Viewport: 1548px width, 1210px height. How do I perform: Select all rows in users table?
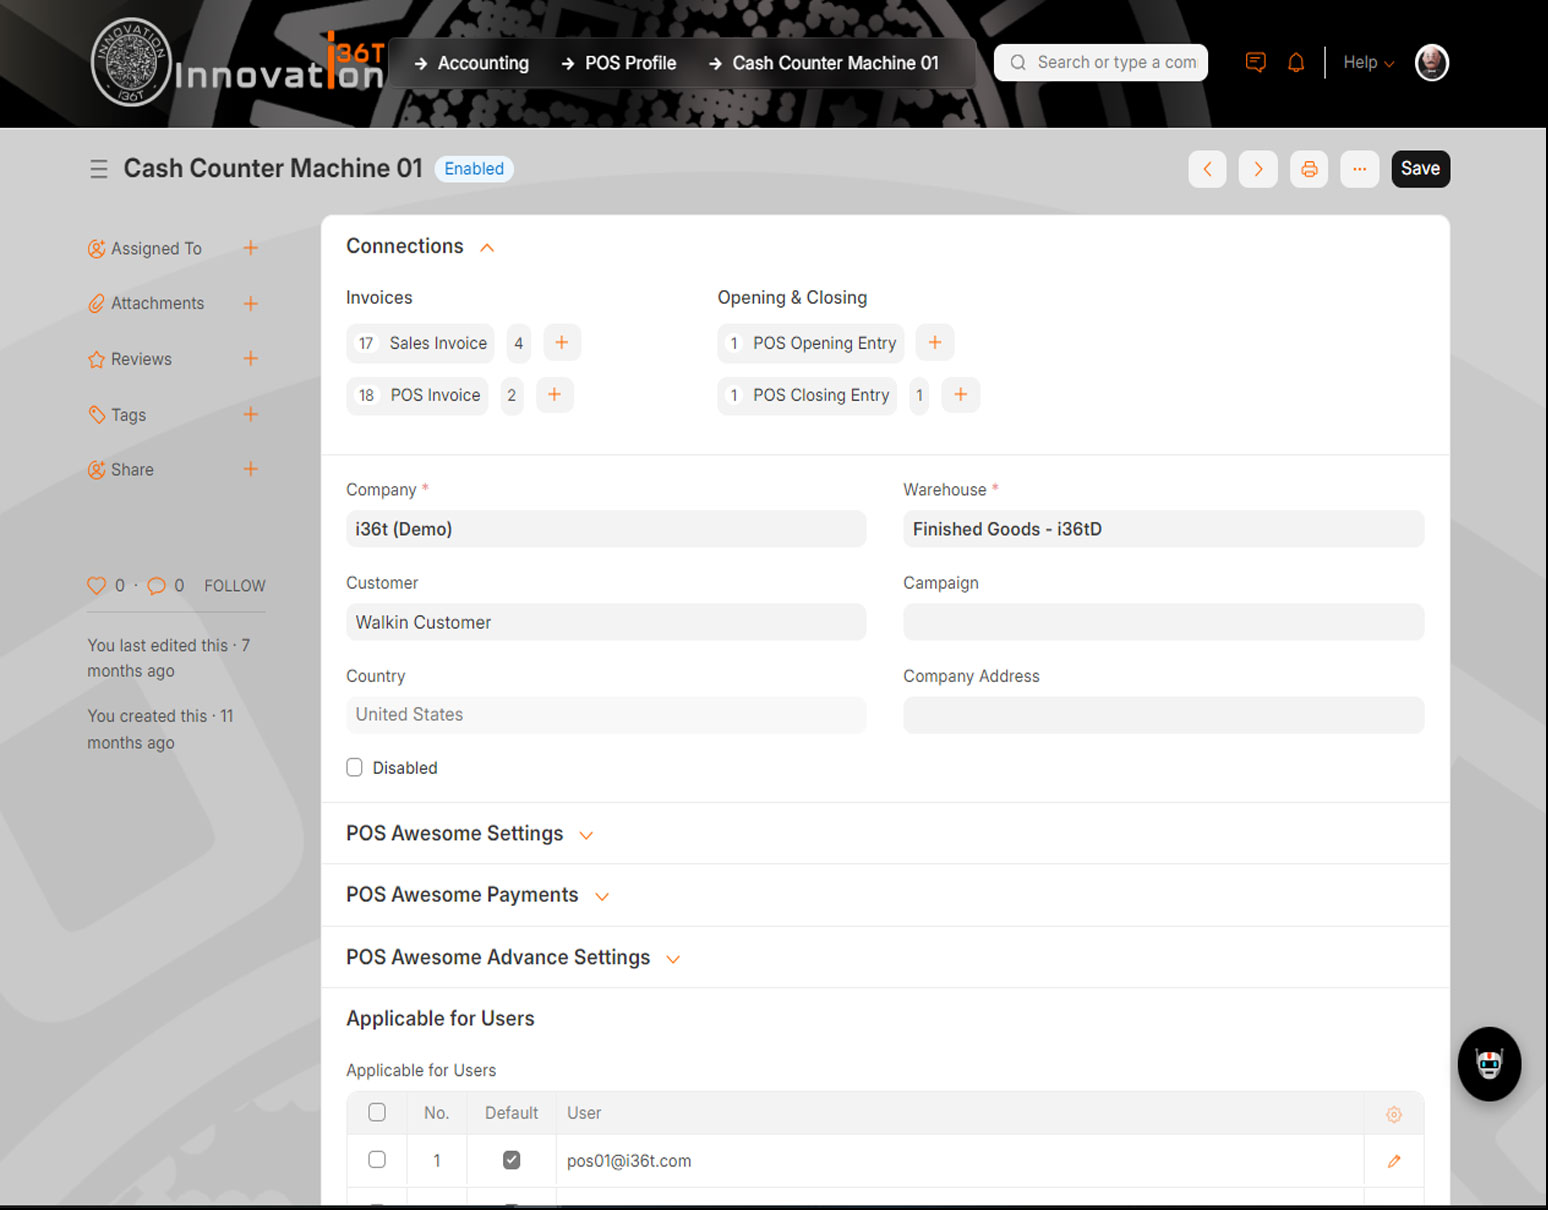pyautogui.click(x=377, y=1113)
